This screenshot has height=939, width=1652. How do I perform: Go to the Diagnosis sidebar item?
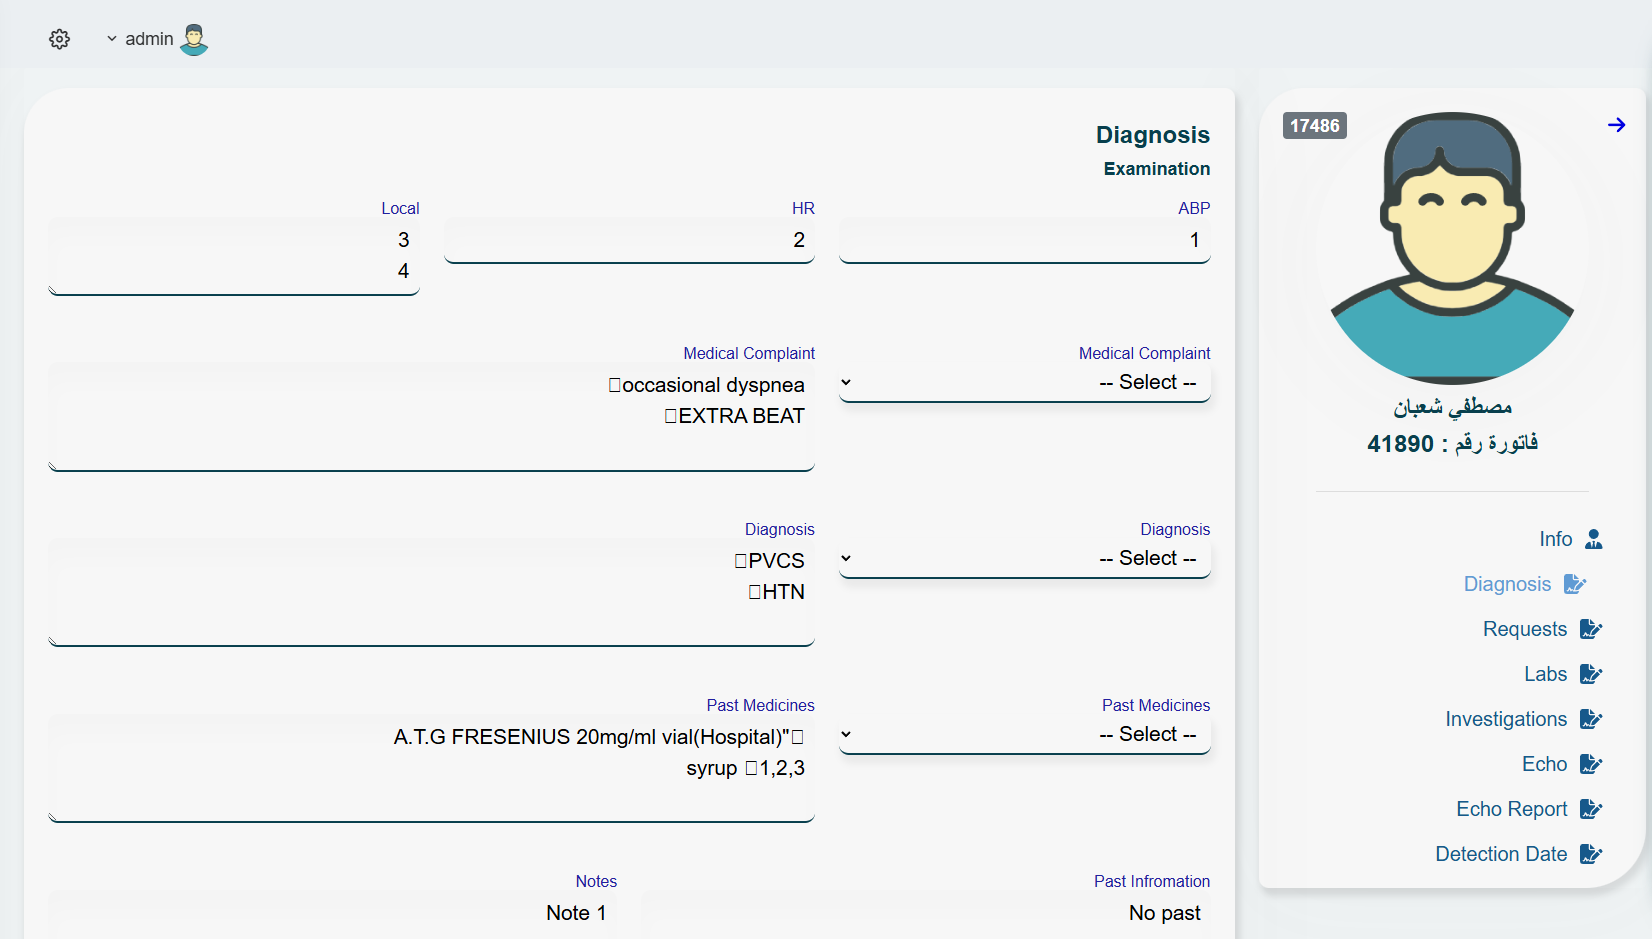(1507, 584)
